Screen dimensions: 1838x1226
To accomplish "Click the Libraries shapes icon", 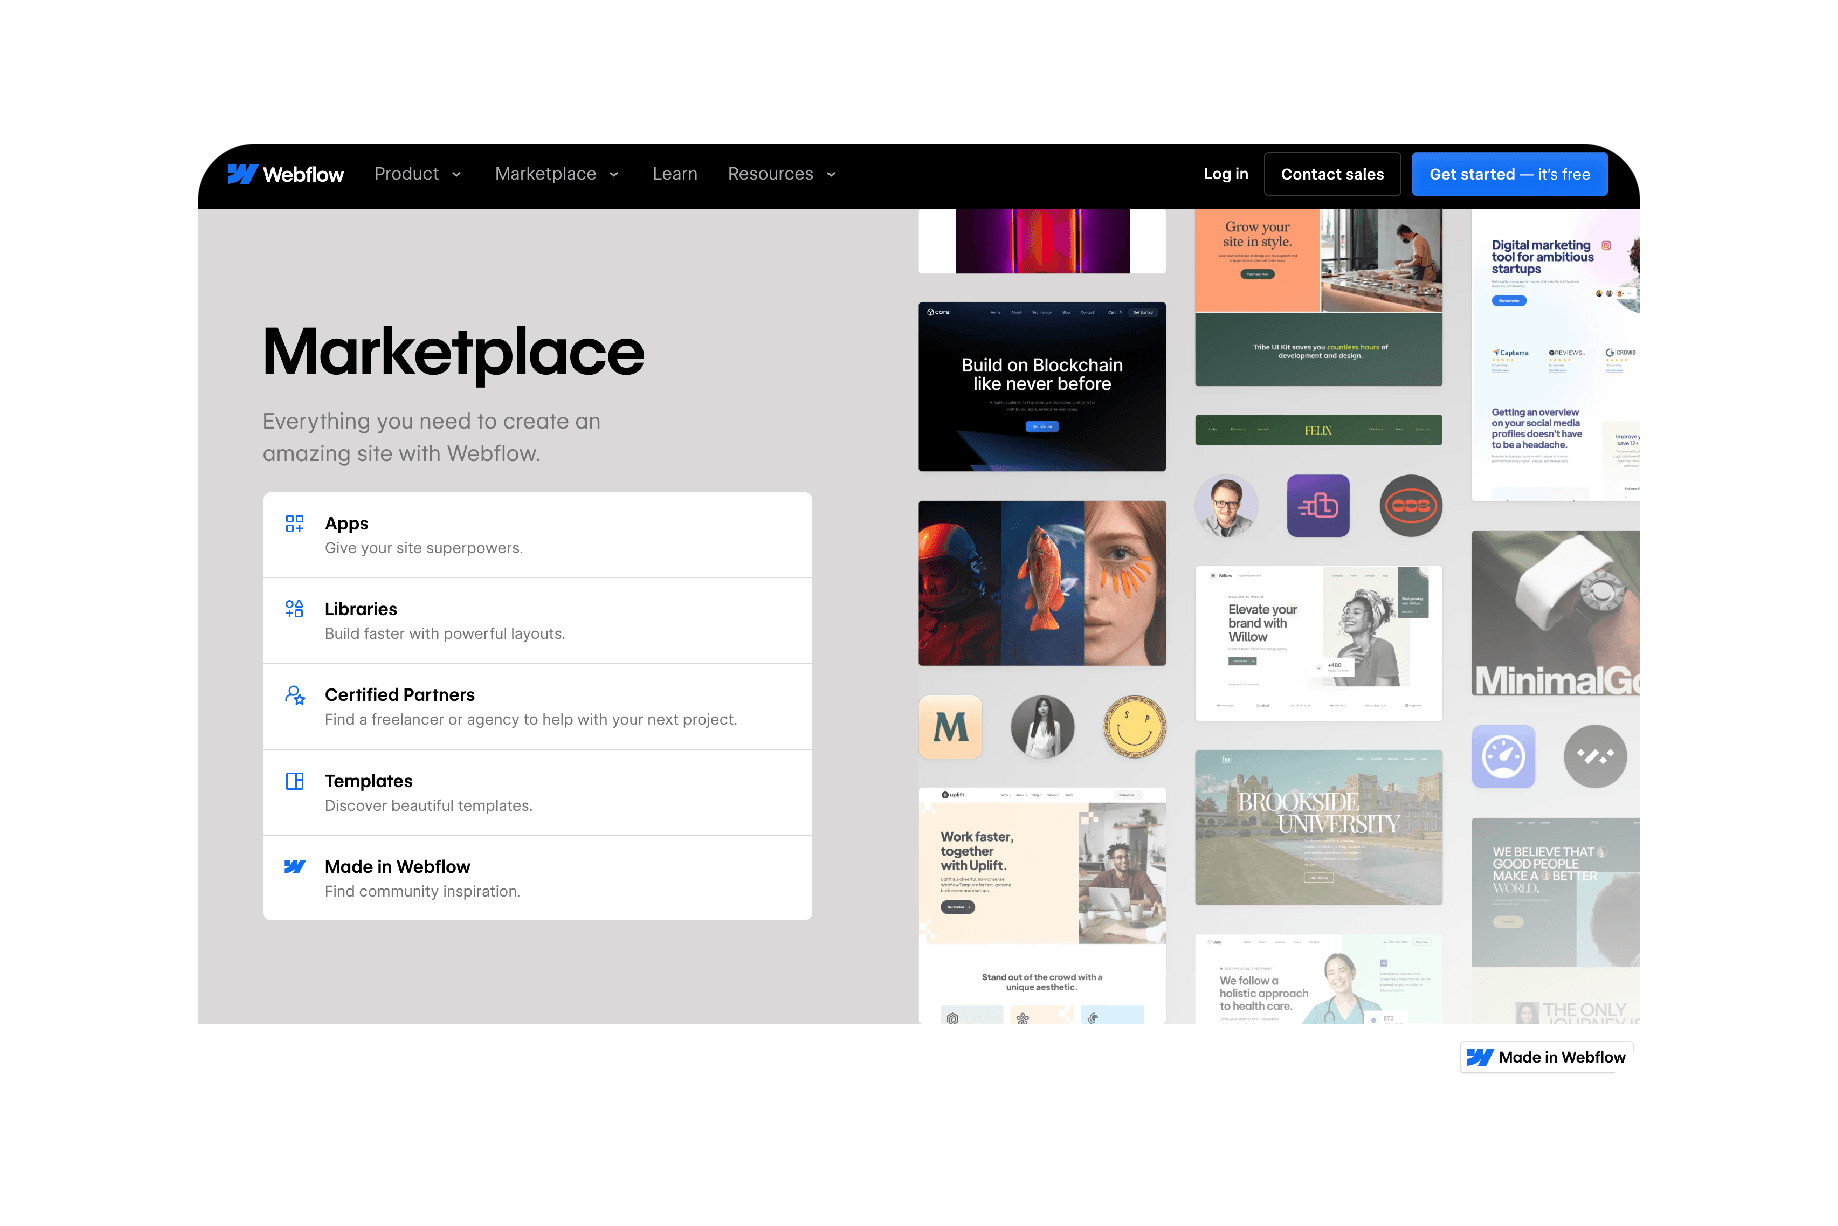I will click(295, 609).
